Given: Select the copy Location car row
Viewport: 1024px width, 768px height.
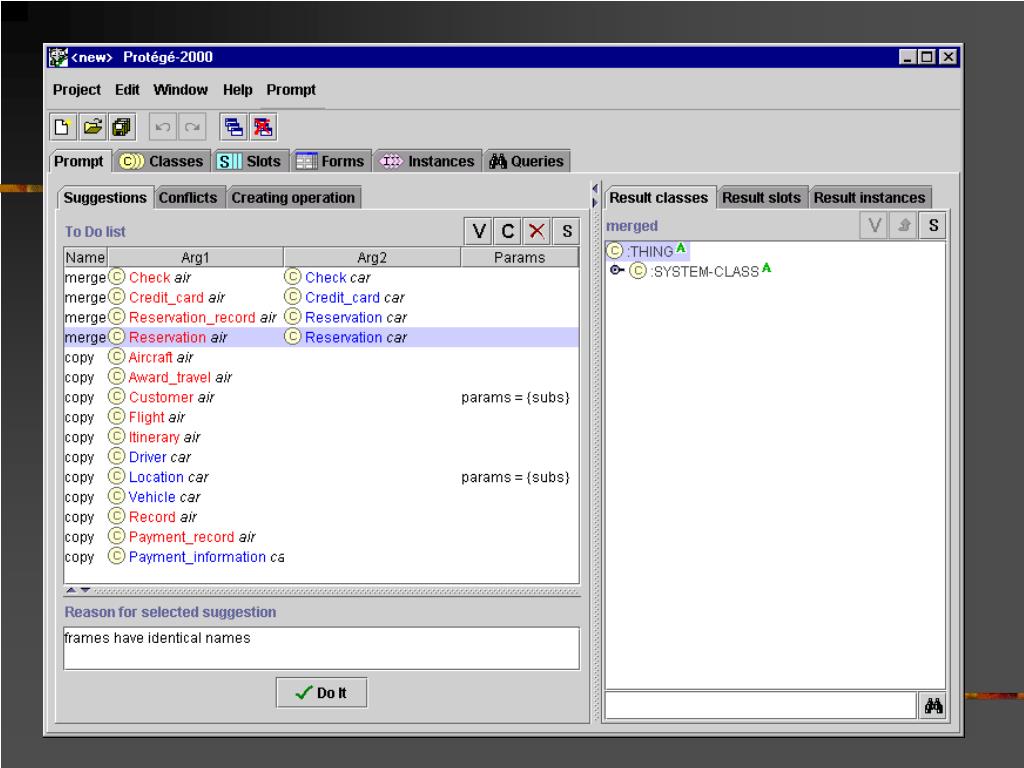Looking at the screenshot, I should pyautogui.click(x=321, y=477).
